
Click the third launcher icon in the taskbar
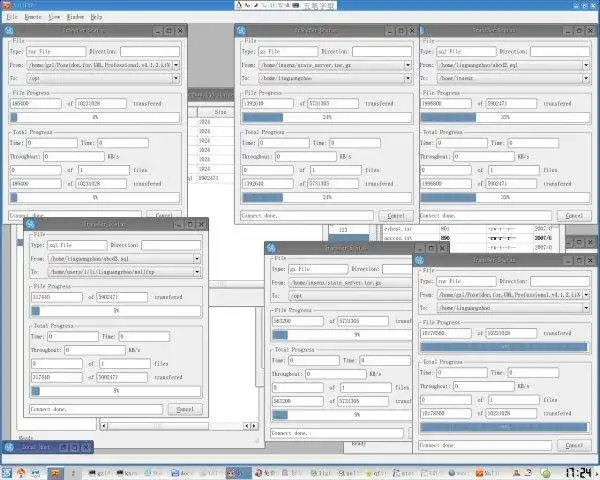pos(36,473)
